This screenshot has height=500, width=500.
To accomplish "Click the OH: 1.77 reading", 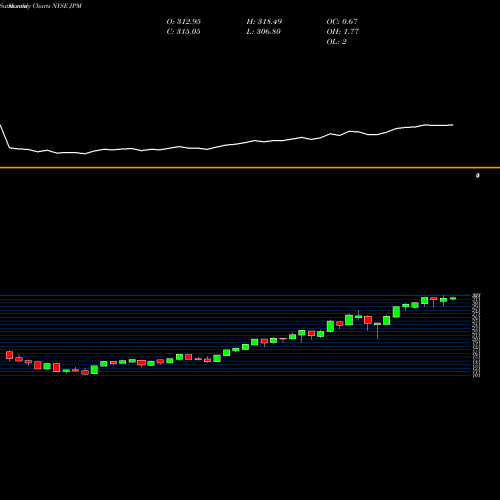I will (x=343, y=31).
